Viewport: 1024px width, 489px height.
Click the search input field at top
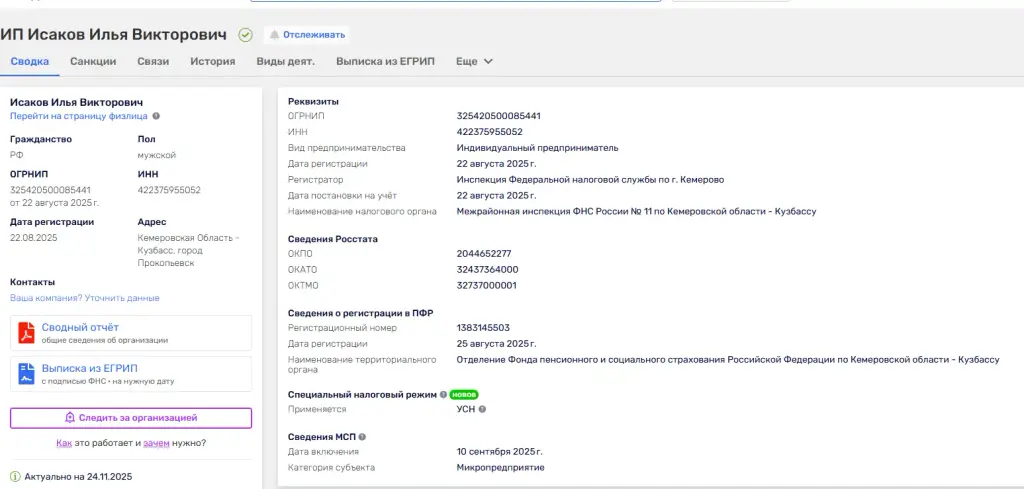tap(456, 1)
